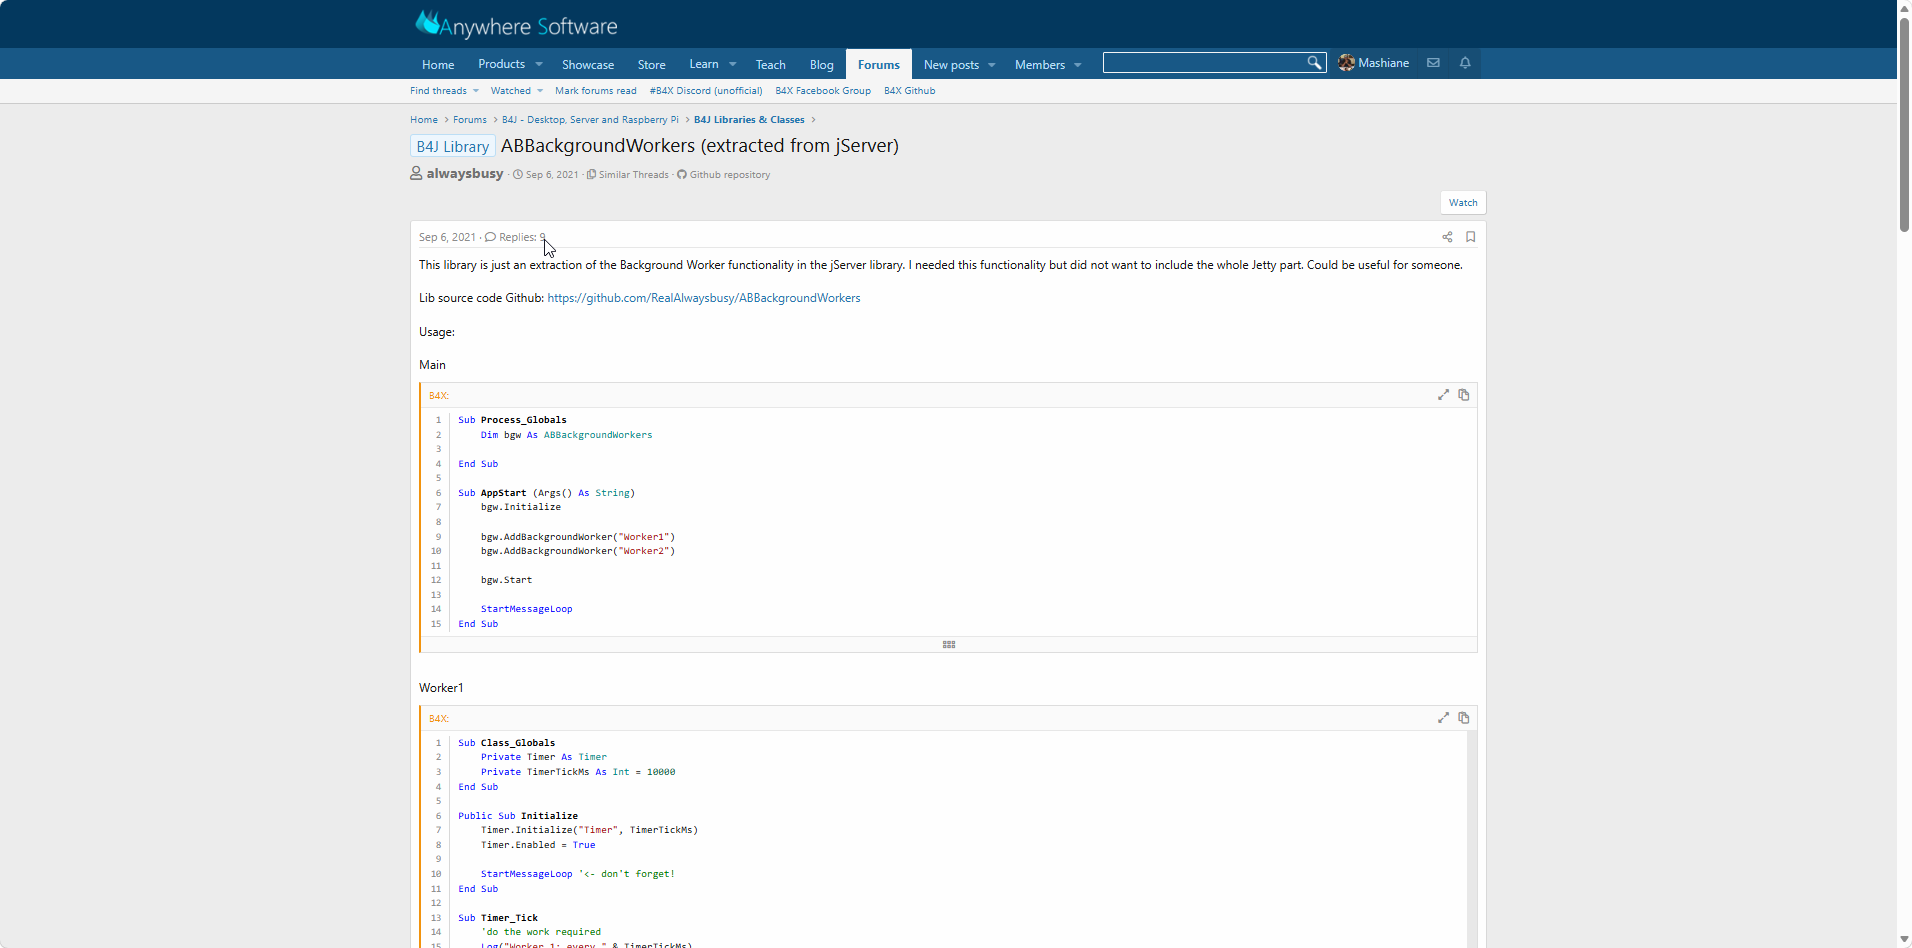Go to the Home nav tab
The height and width of the screenshot is (948, 1912).
[438, 65]
